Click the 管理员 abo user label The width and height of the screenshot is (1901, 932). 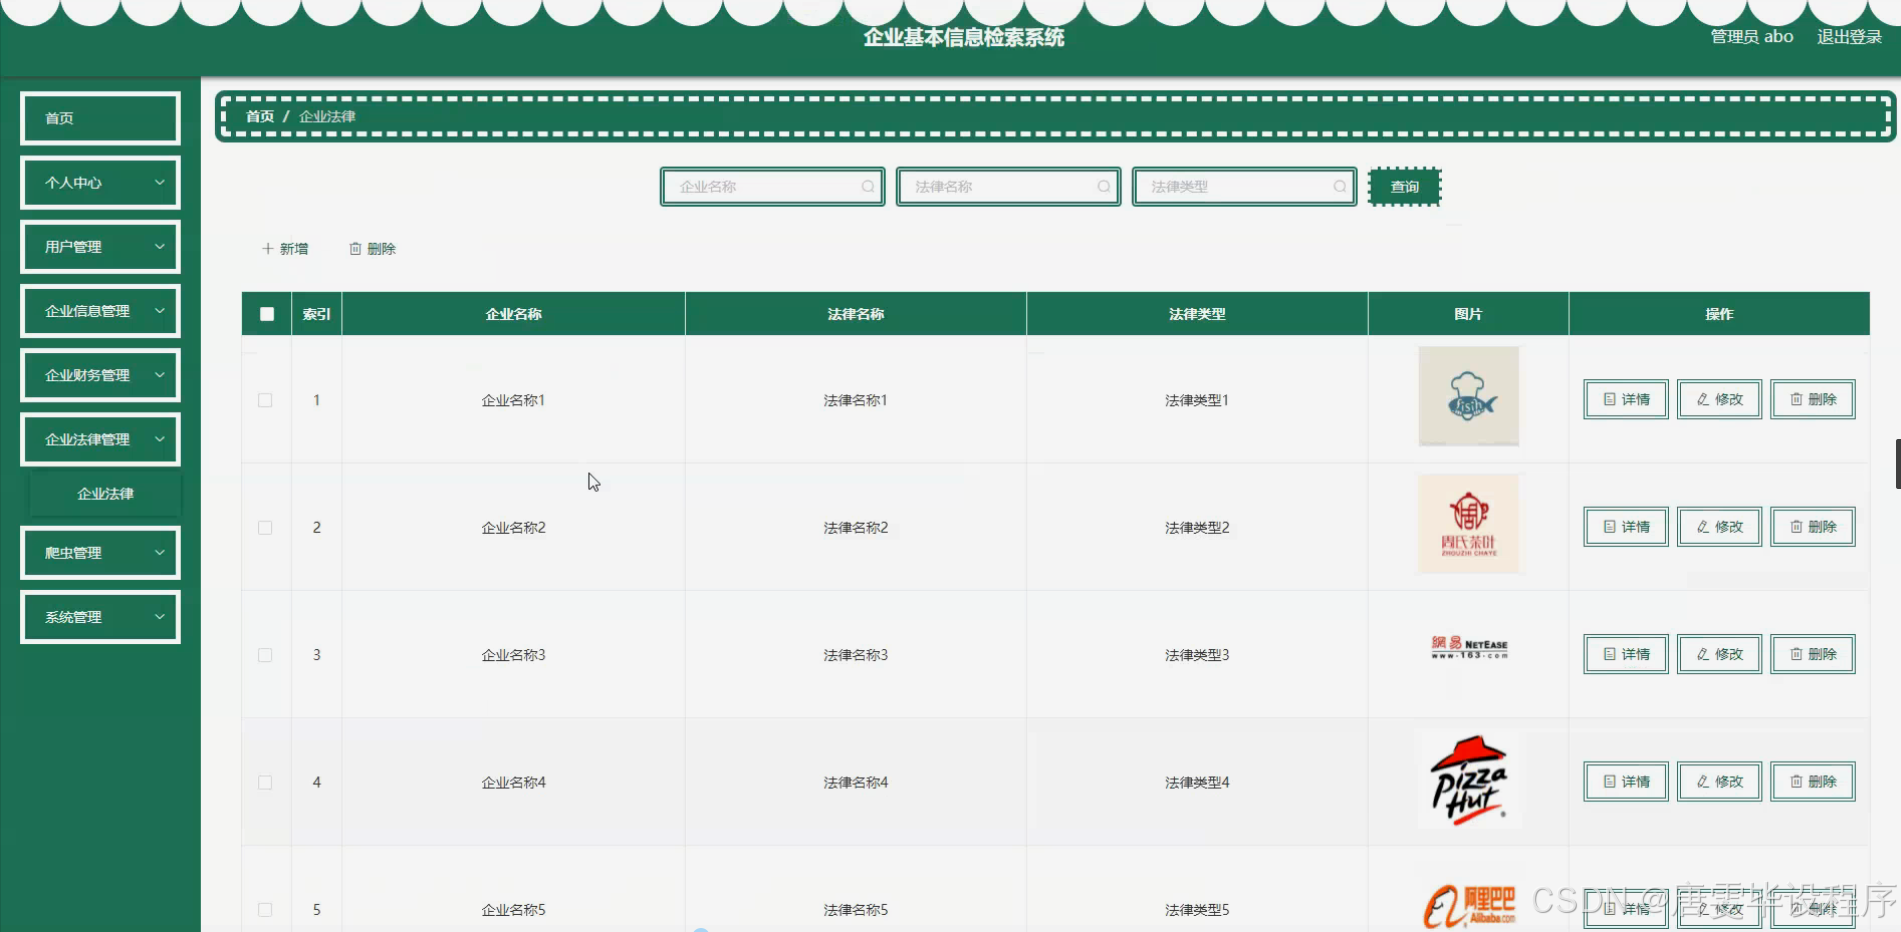pos(1751,37)
